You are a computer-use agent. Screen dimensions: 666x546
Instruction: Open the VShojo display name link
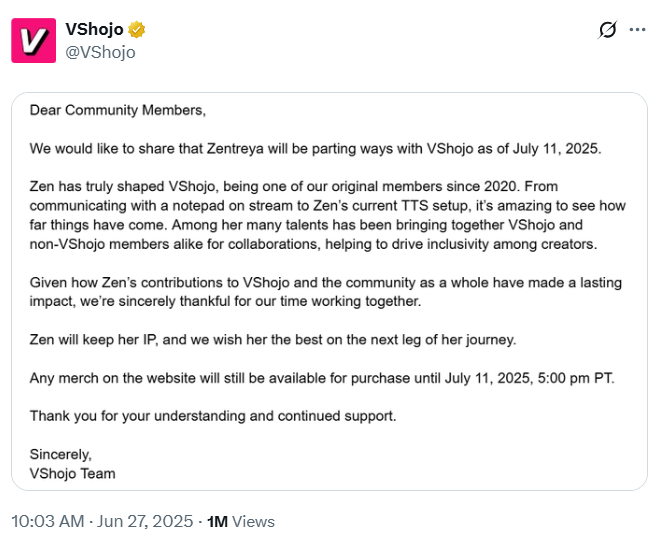94,30
